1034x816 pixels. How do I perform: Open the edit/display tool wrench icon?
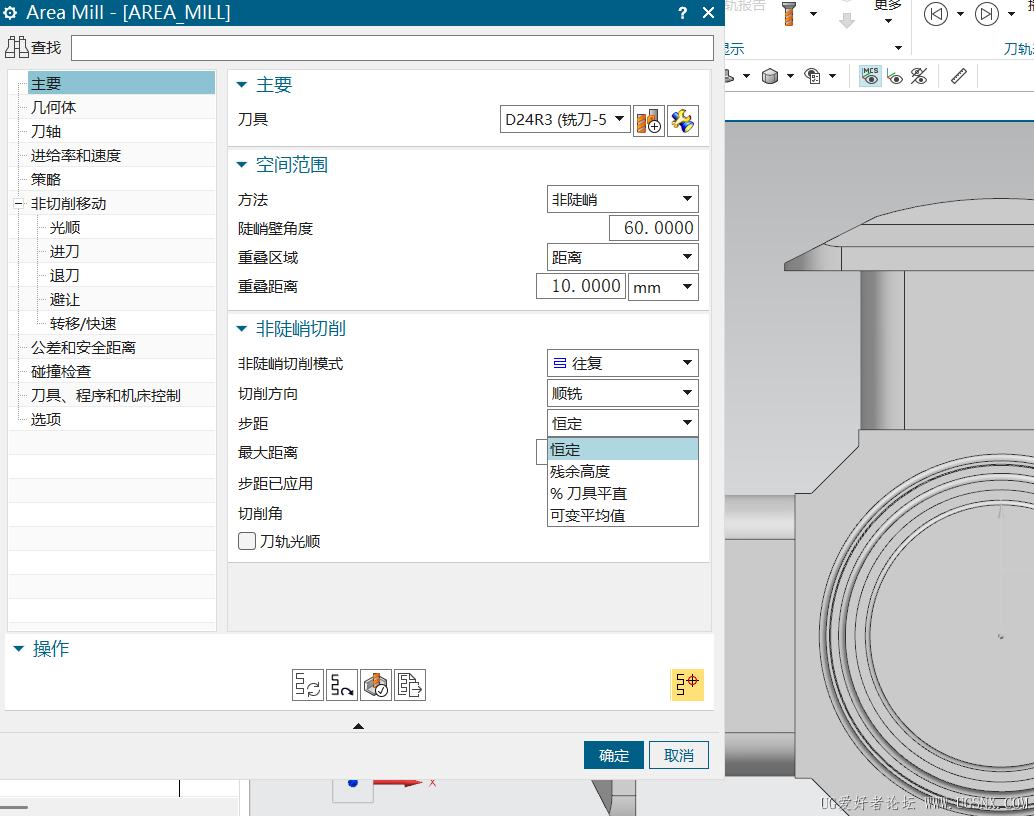click(x=683, y=121)
